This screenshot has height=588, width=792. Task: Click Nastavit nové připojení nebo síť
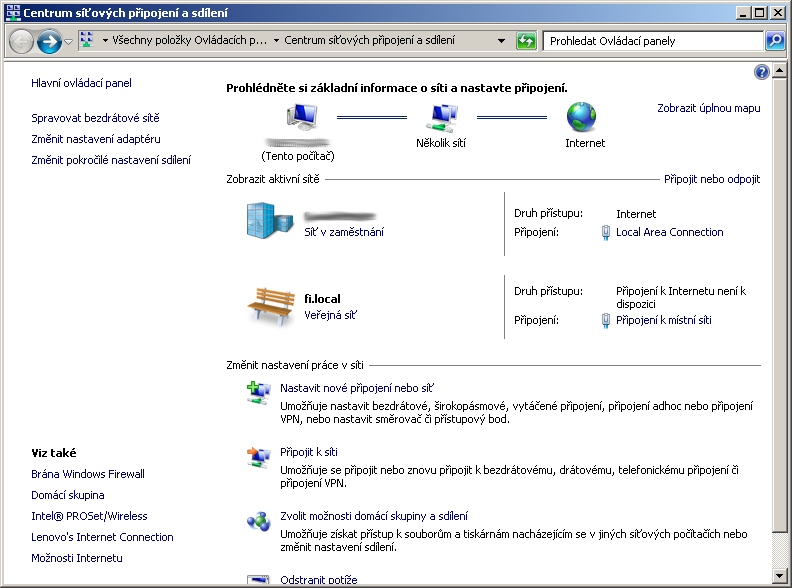pyautogui.click(x=357, y=388)
